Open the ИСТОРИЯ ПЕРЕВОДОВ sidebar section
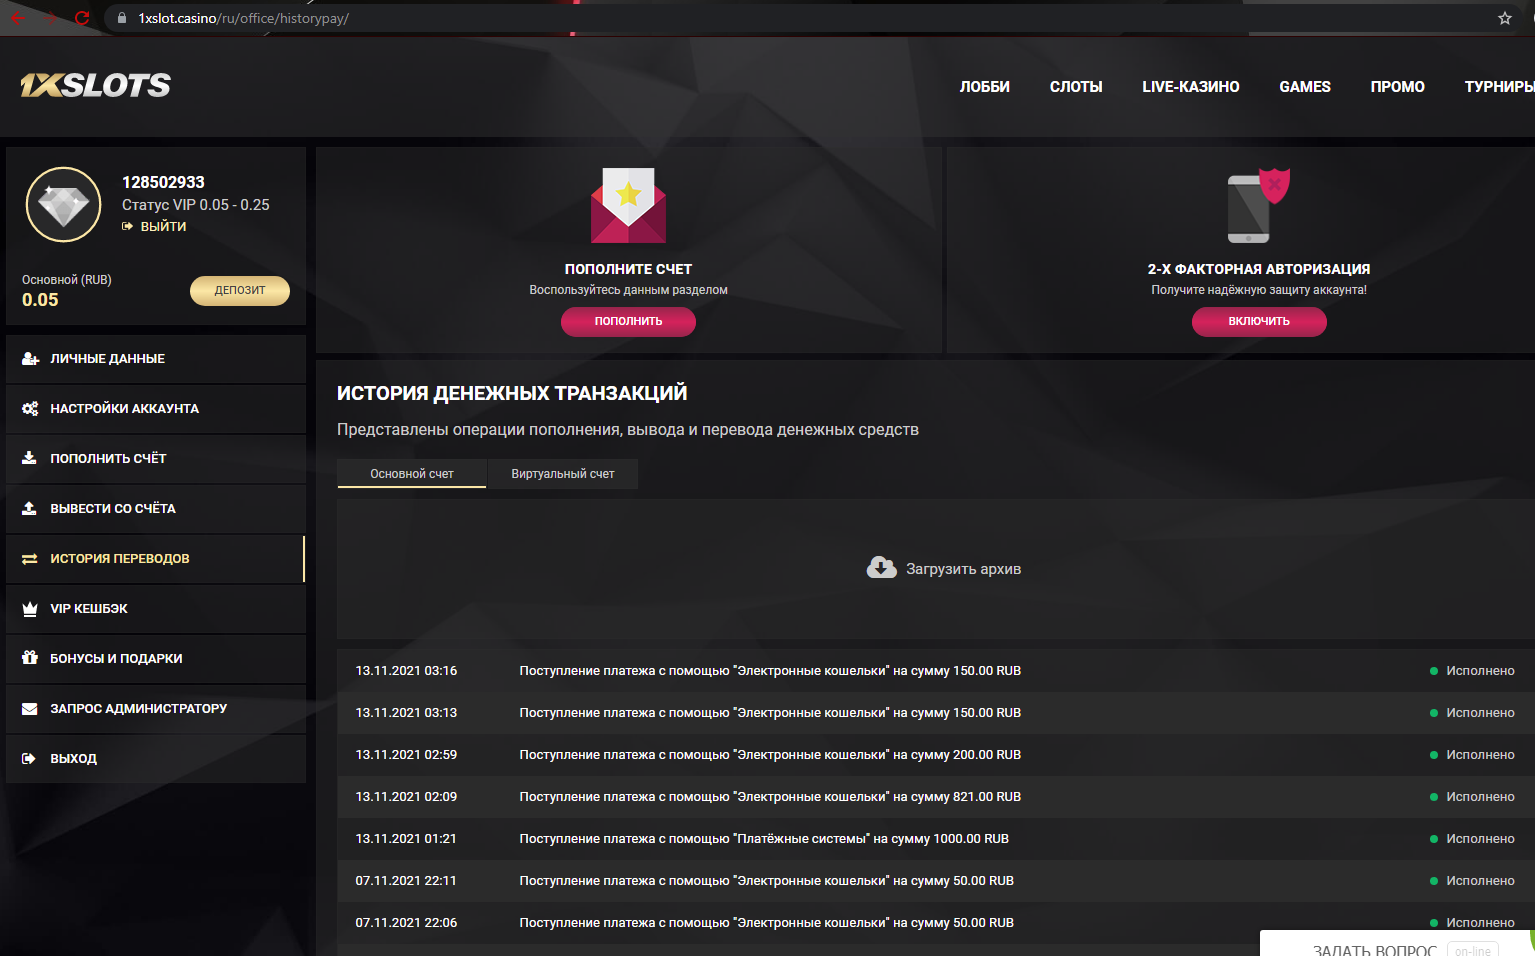This screenshot has width=1535, height=956. click(156, 559)
